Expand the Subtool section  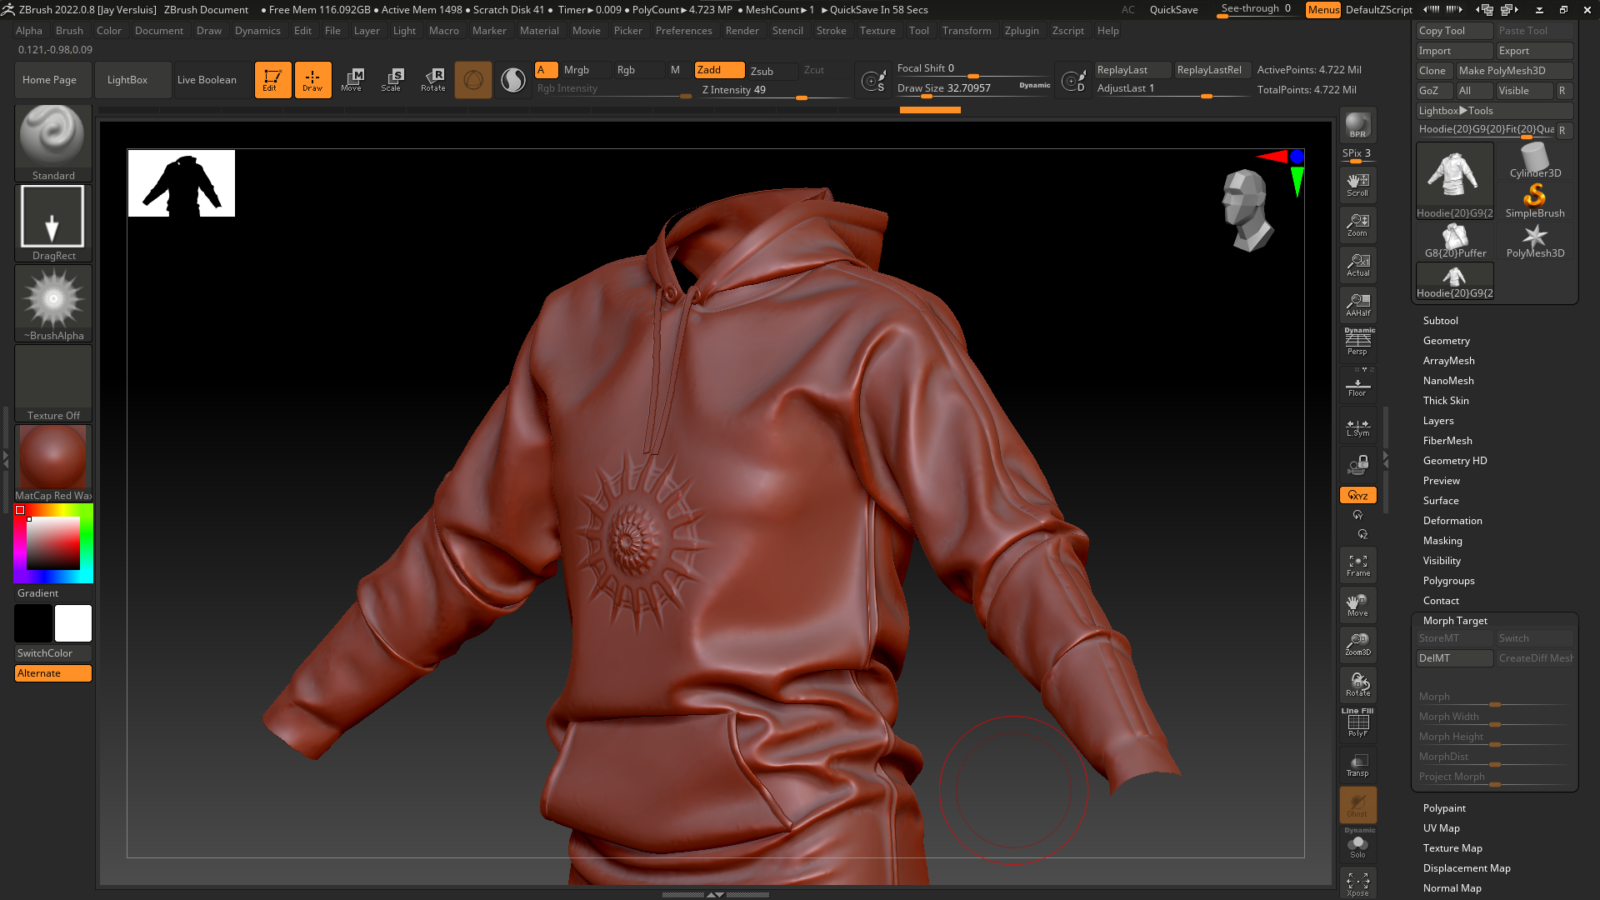tap(1440, 320)
